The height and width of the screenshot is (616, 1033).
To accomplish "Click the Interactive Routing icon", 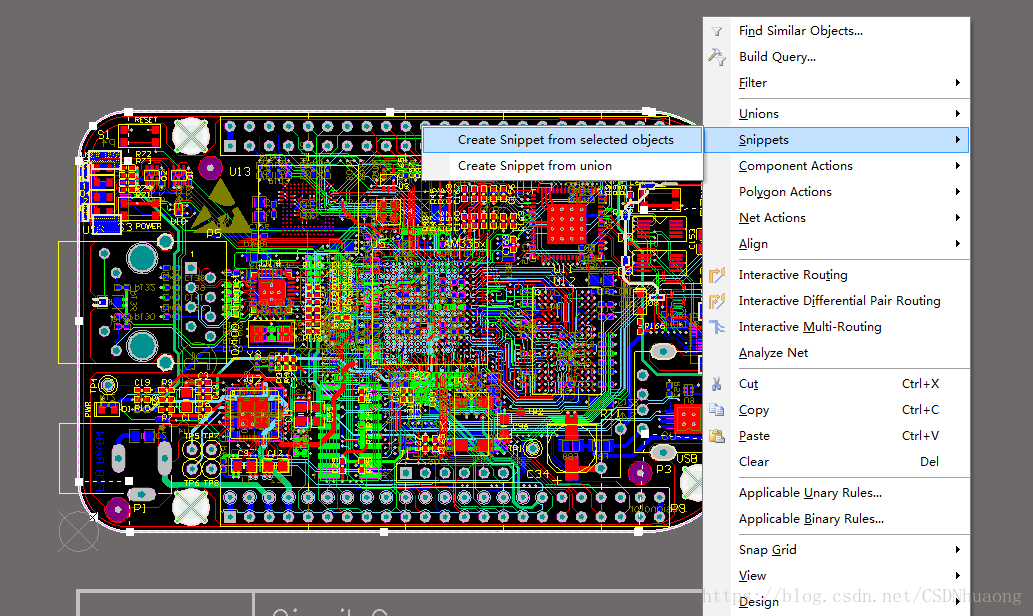I will coord(717,275).
